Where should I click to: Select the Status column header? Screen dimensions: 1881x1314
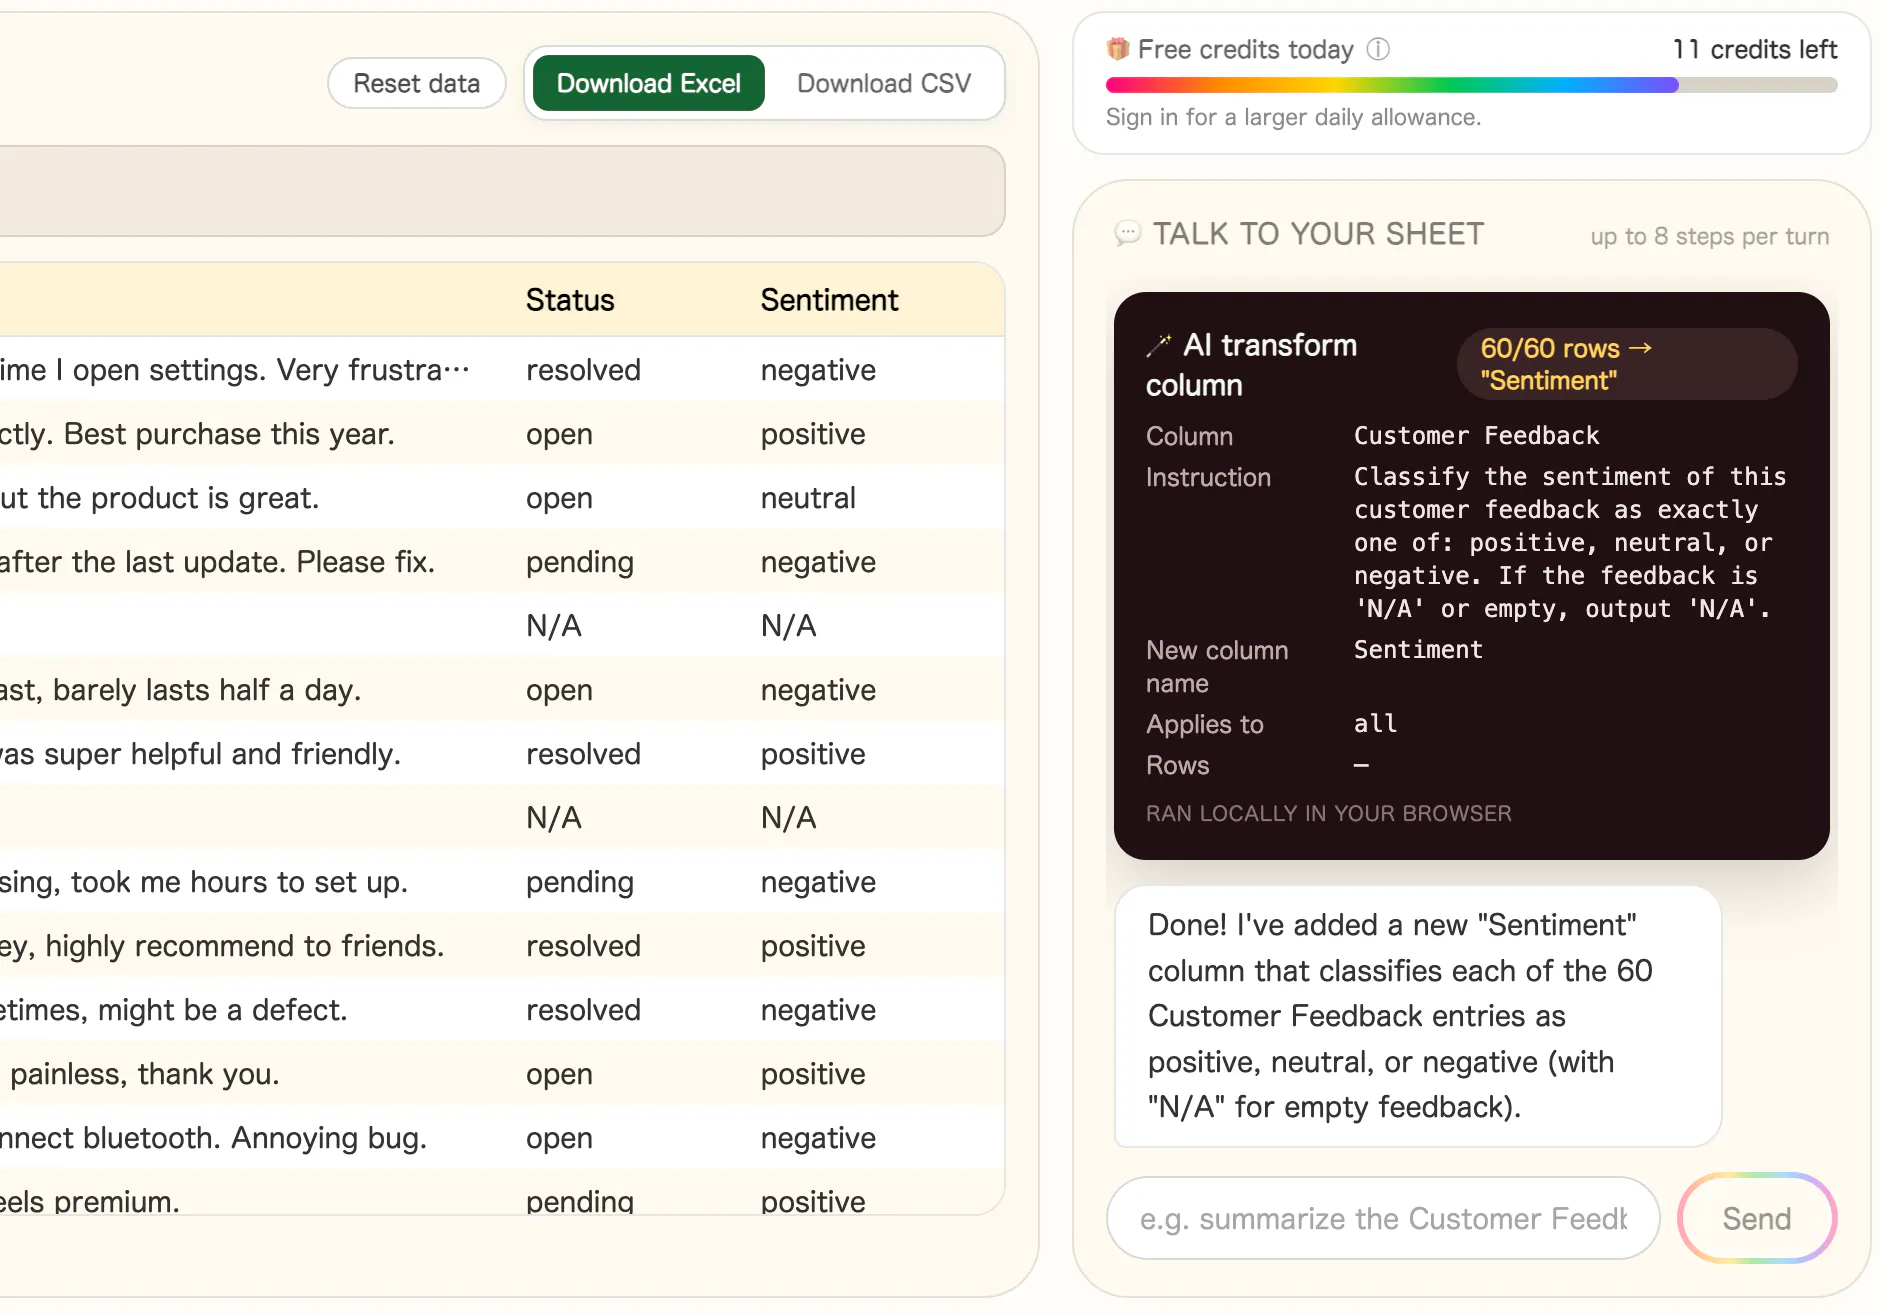click(570, 300)
